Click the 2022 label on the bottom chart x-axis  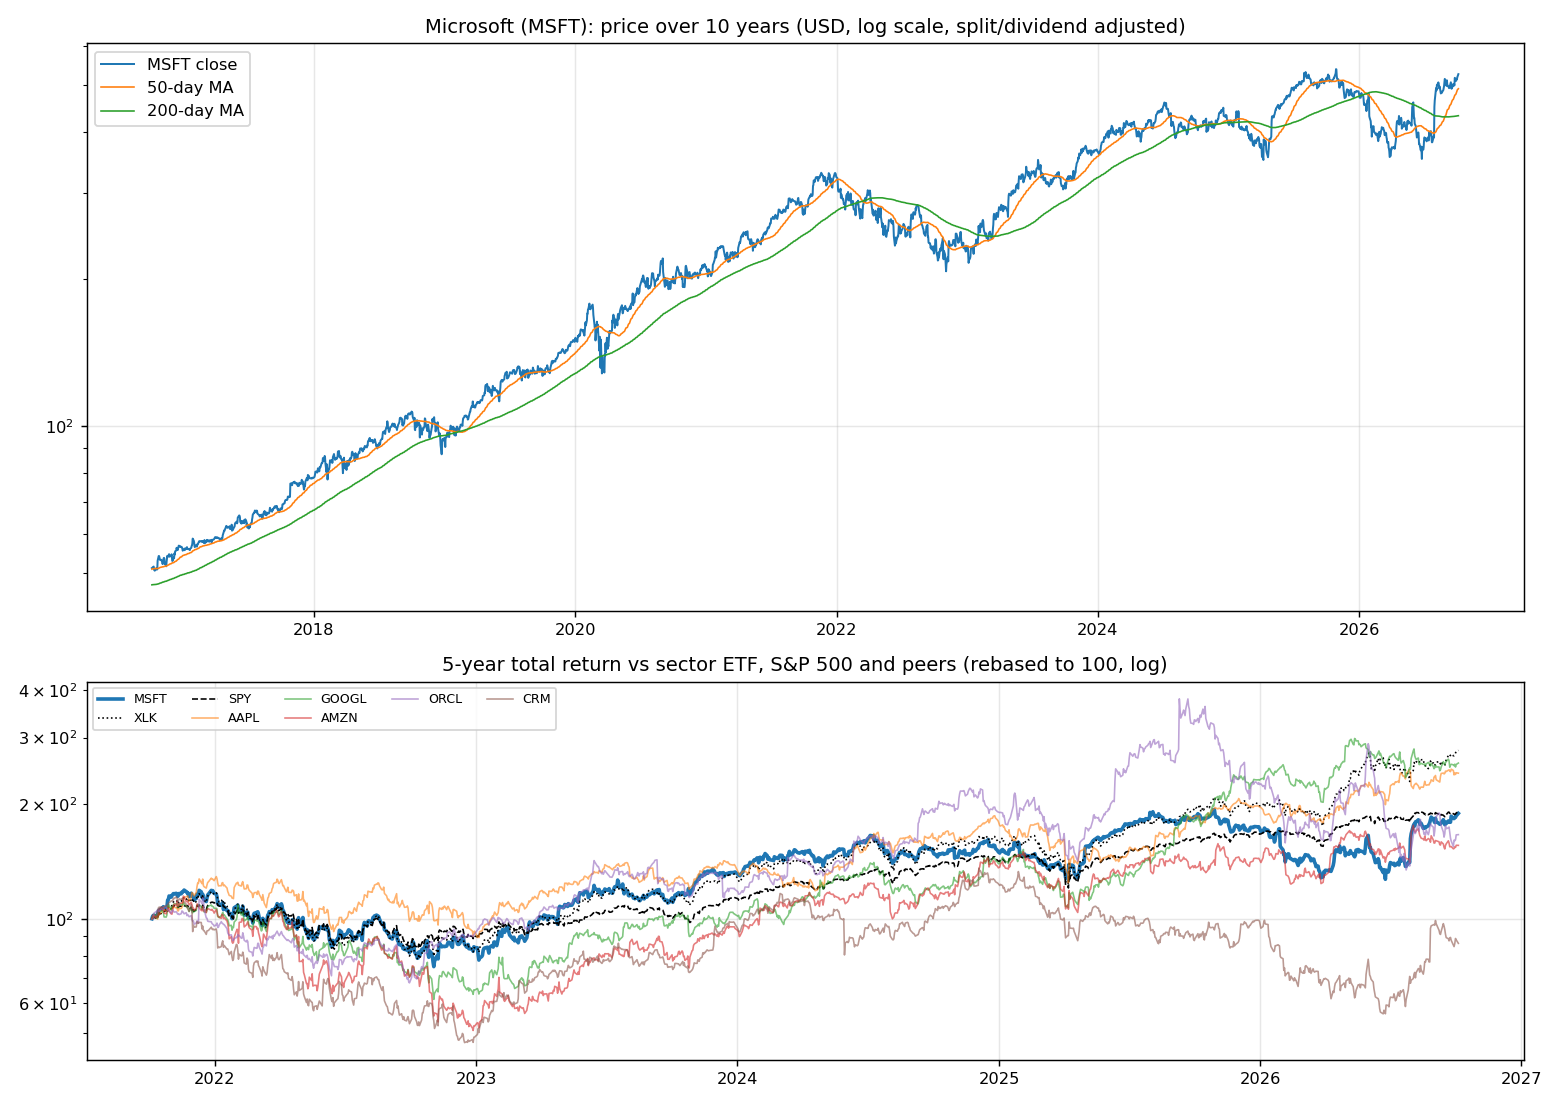214,1078
